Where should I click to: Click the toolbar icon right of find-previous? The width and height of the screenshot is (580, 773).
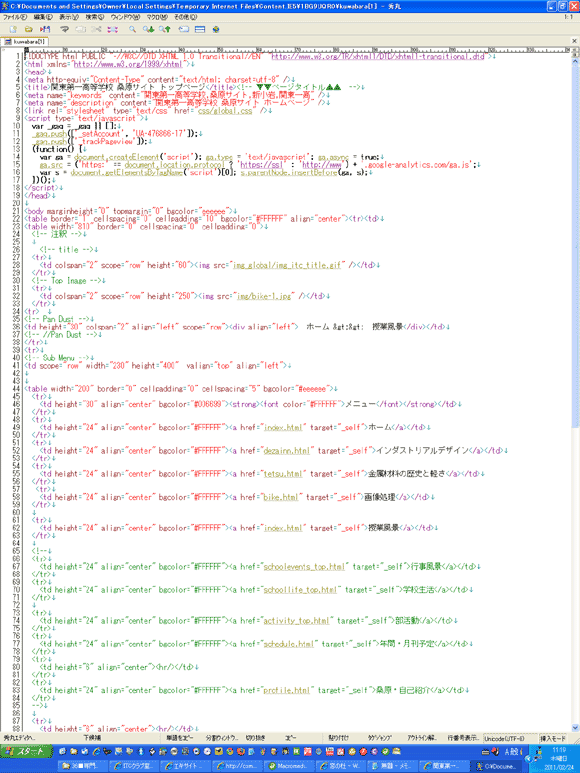[x=183, y=29]
